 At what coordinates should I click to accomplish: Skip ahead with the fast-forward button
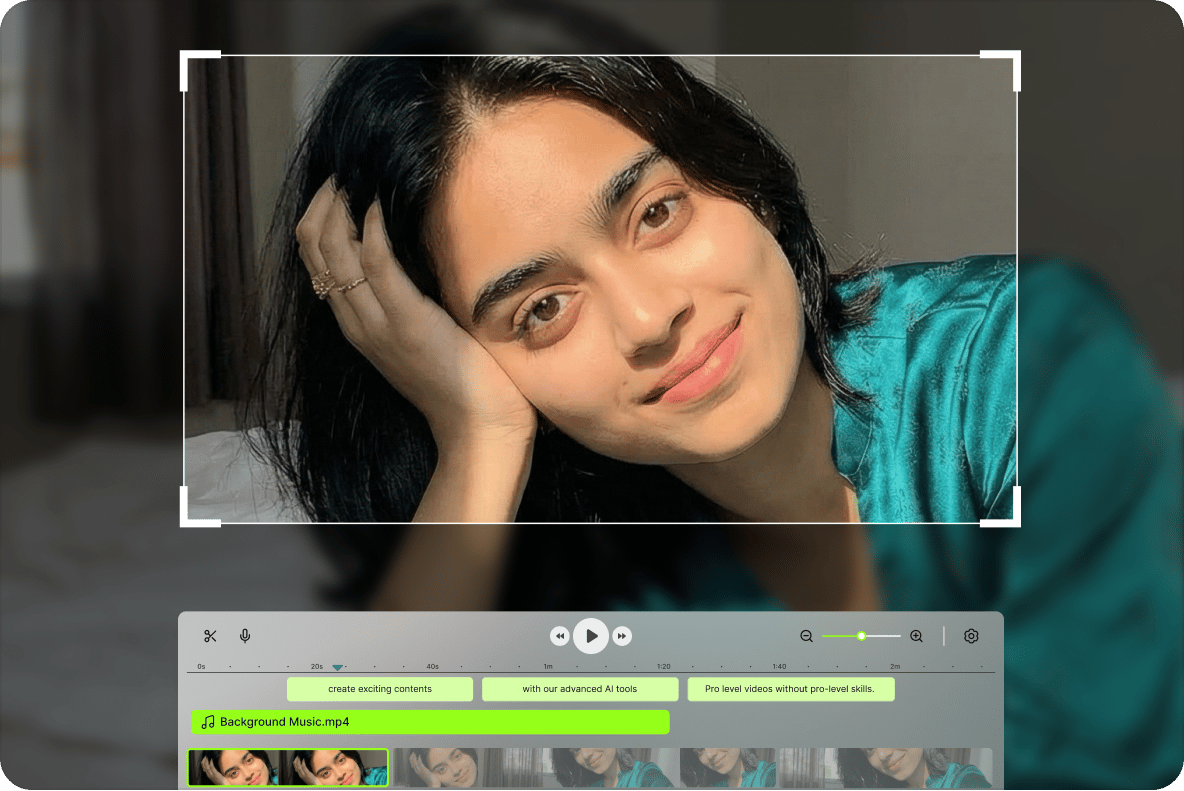[622, 636]
